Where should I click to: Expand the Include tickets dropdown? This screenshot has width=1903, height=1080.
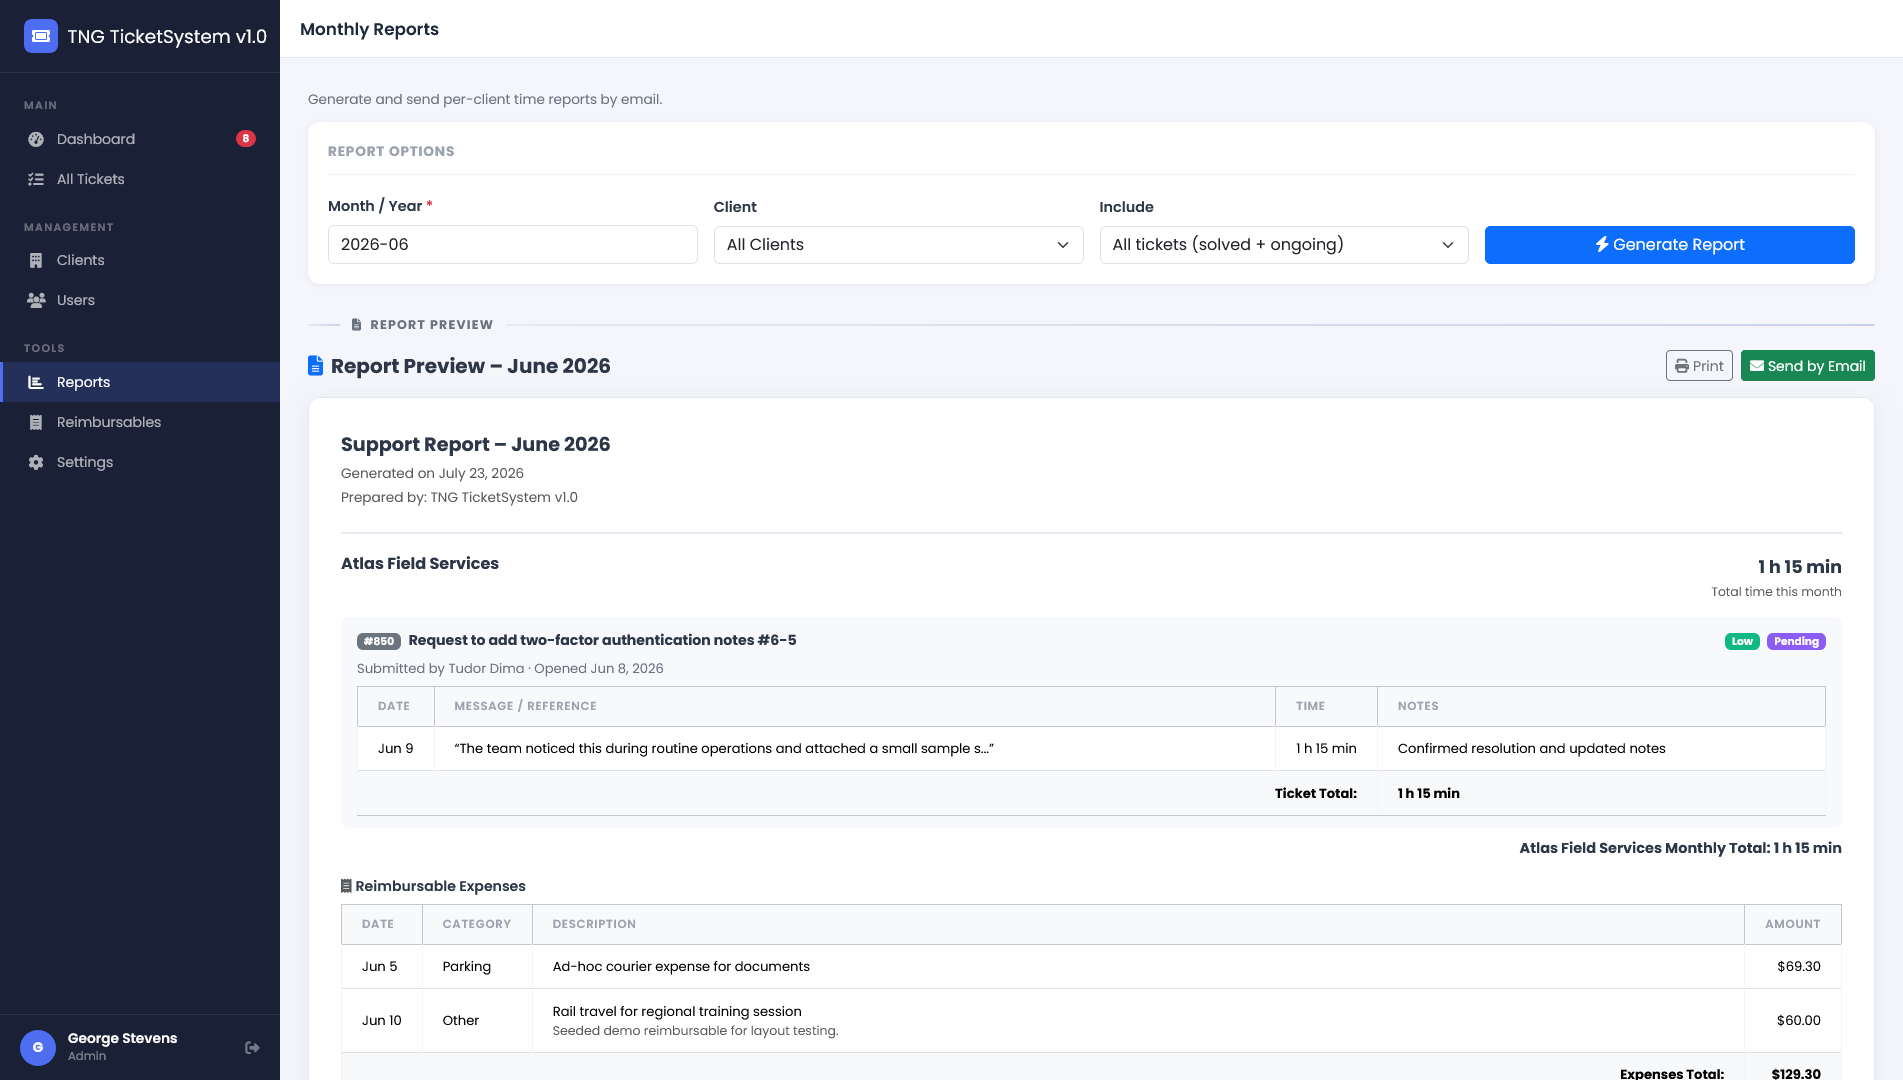click(x=1284, y=245)
